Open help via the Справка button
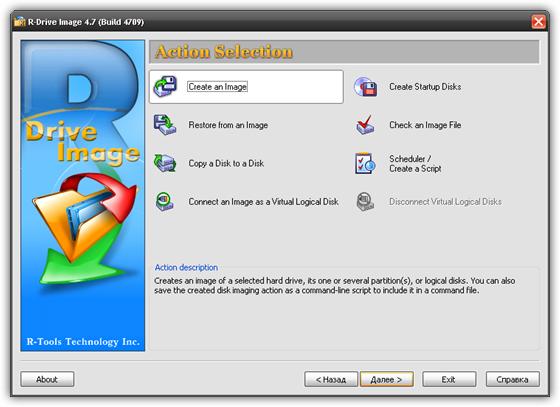Screen dimensions: 560x407 (x=512, y=379)
